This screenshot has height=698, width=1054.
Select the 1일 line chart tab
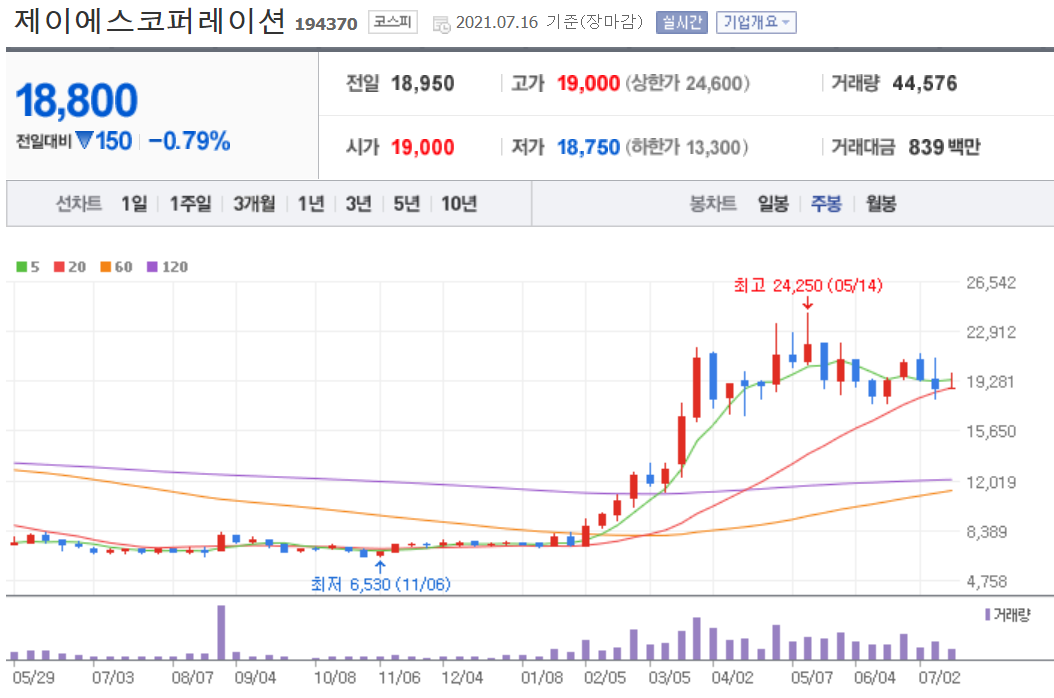134,203
